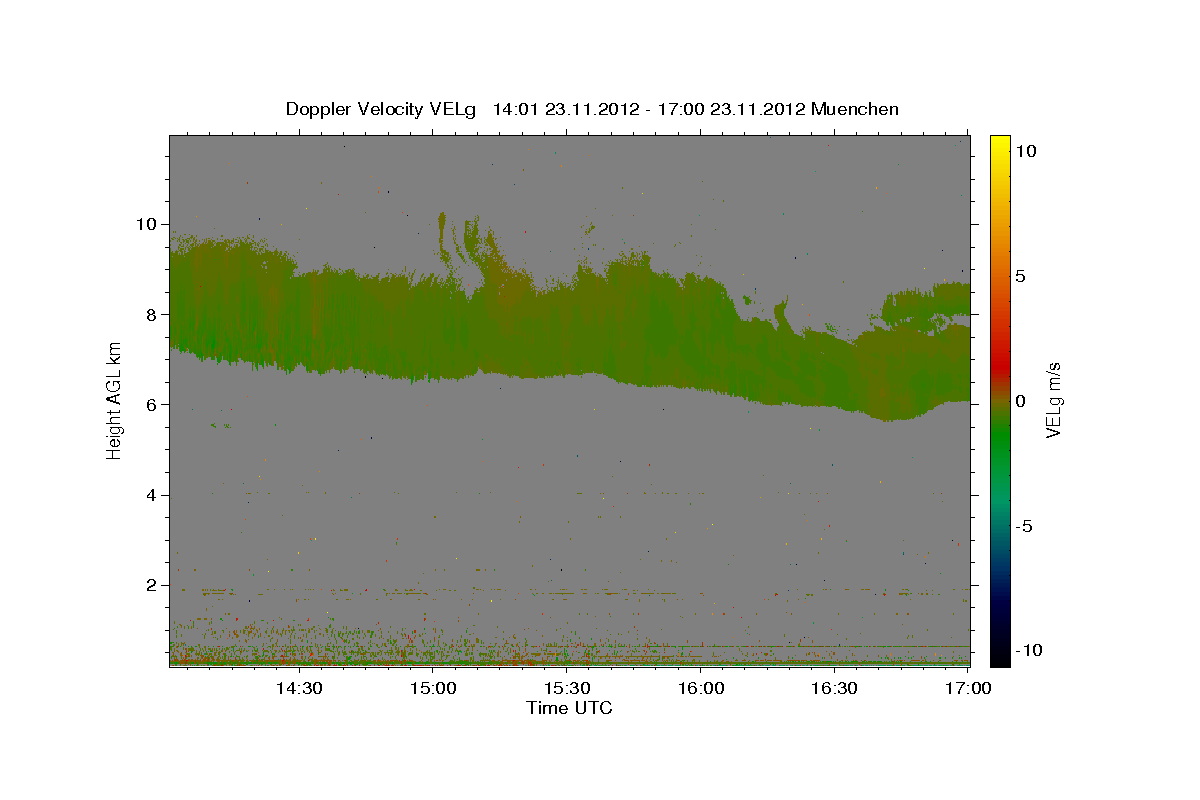The height and width of the screenshot is (800, 1200).
Task: Click the colorbar value 0 label
Action: tap(1020, 401)
